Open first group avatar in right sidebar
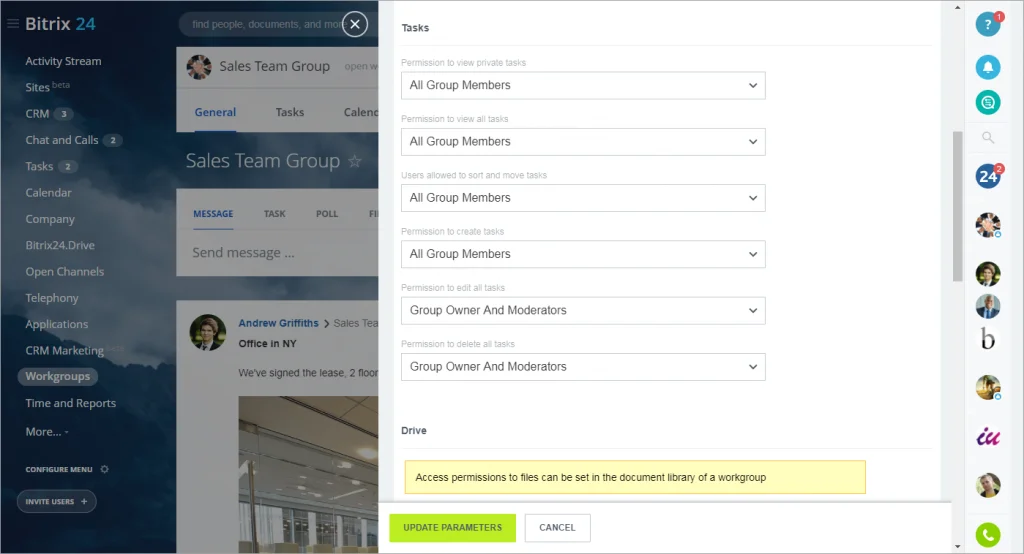 pyautogui.click(x=987, y=225)
